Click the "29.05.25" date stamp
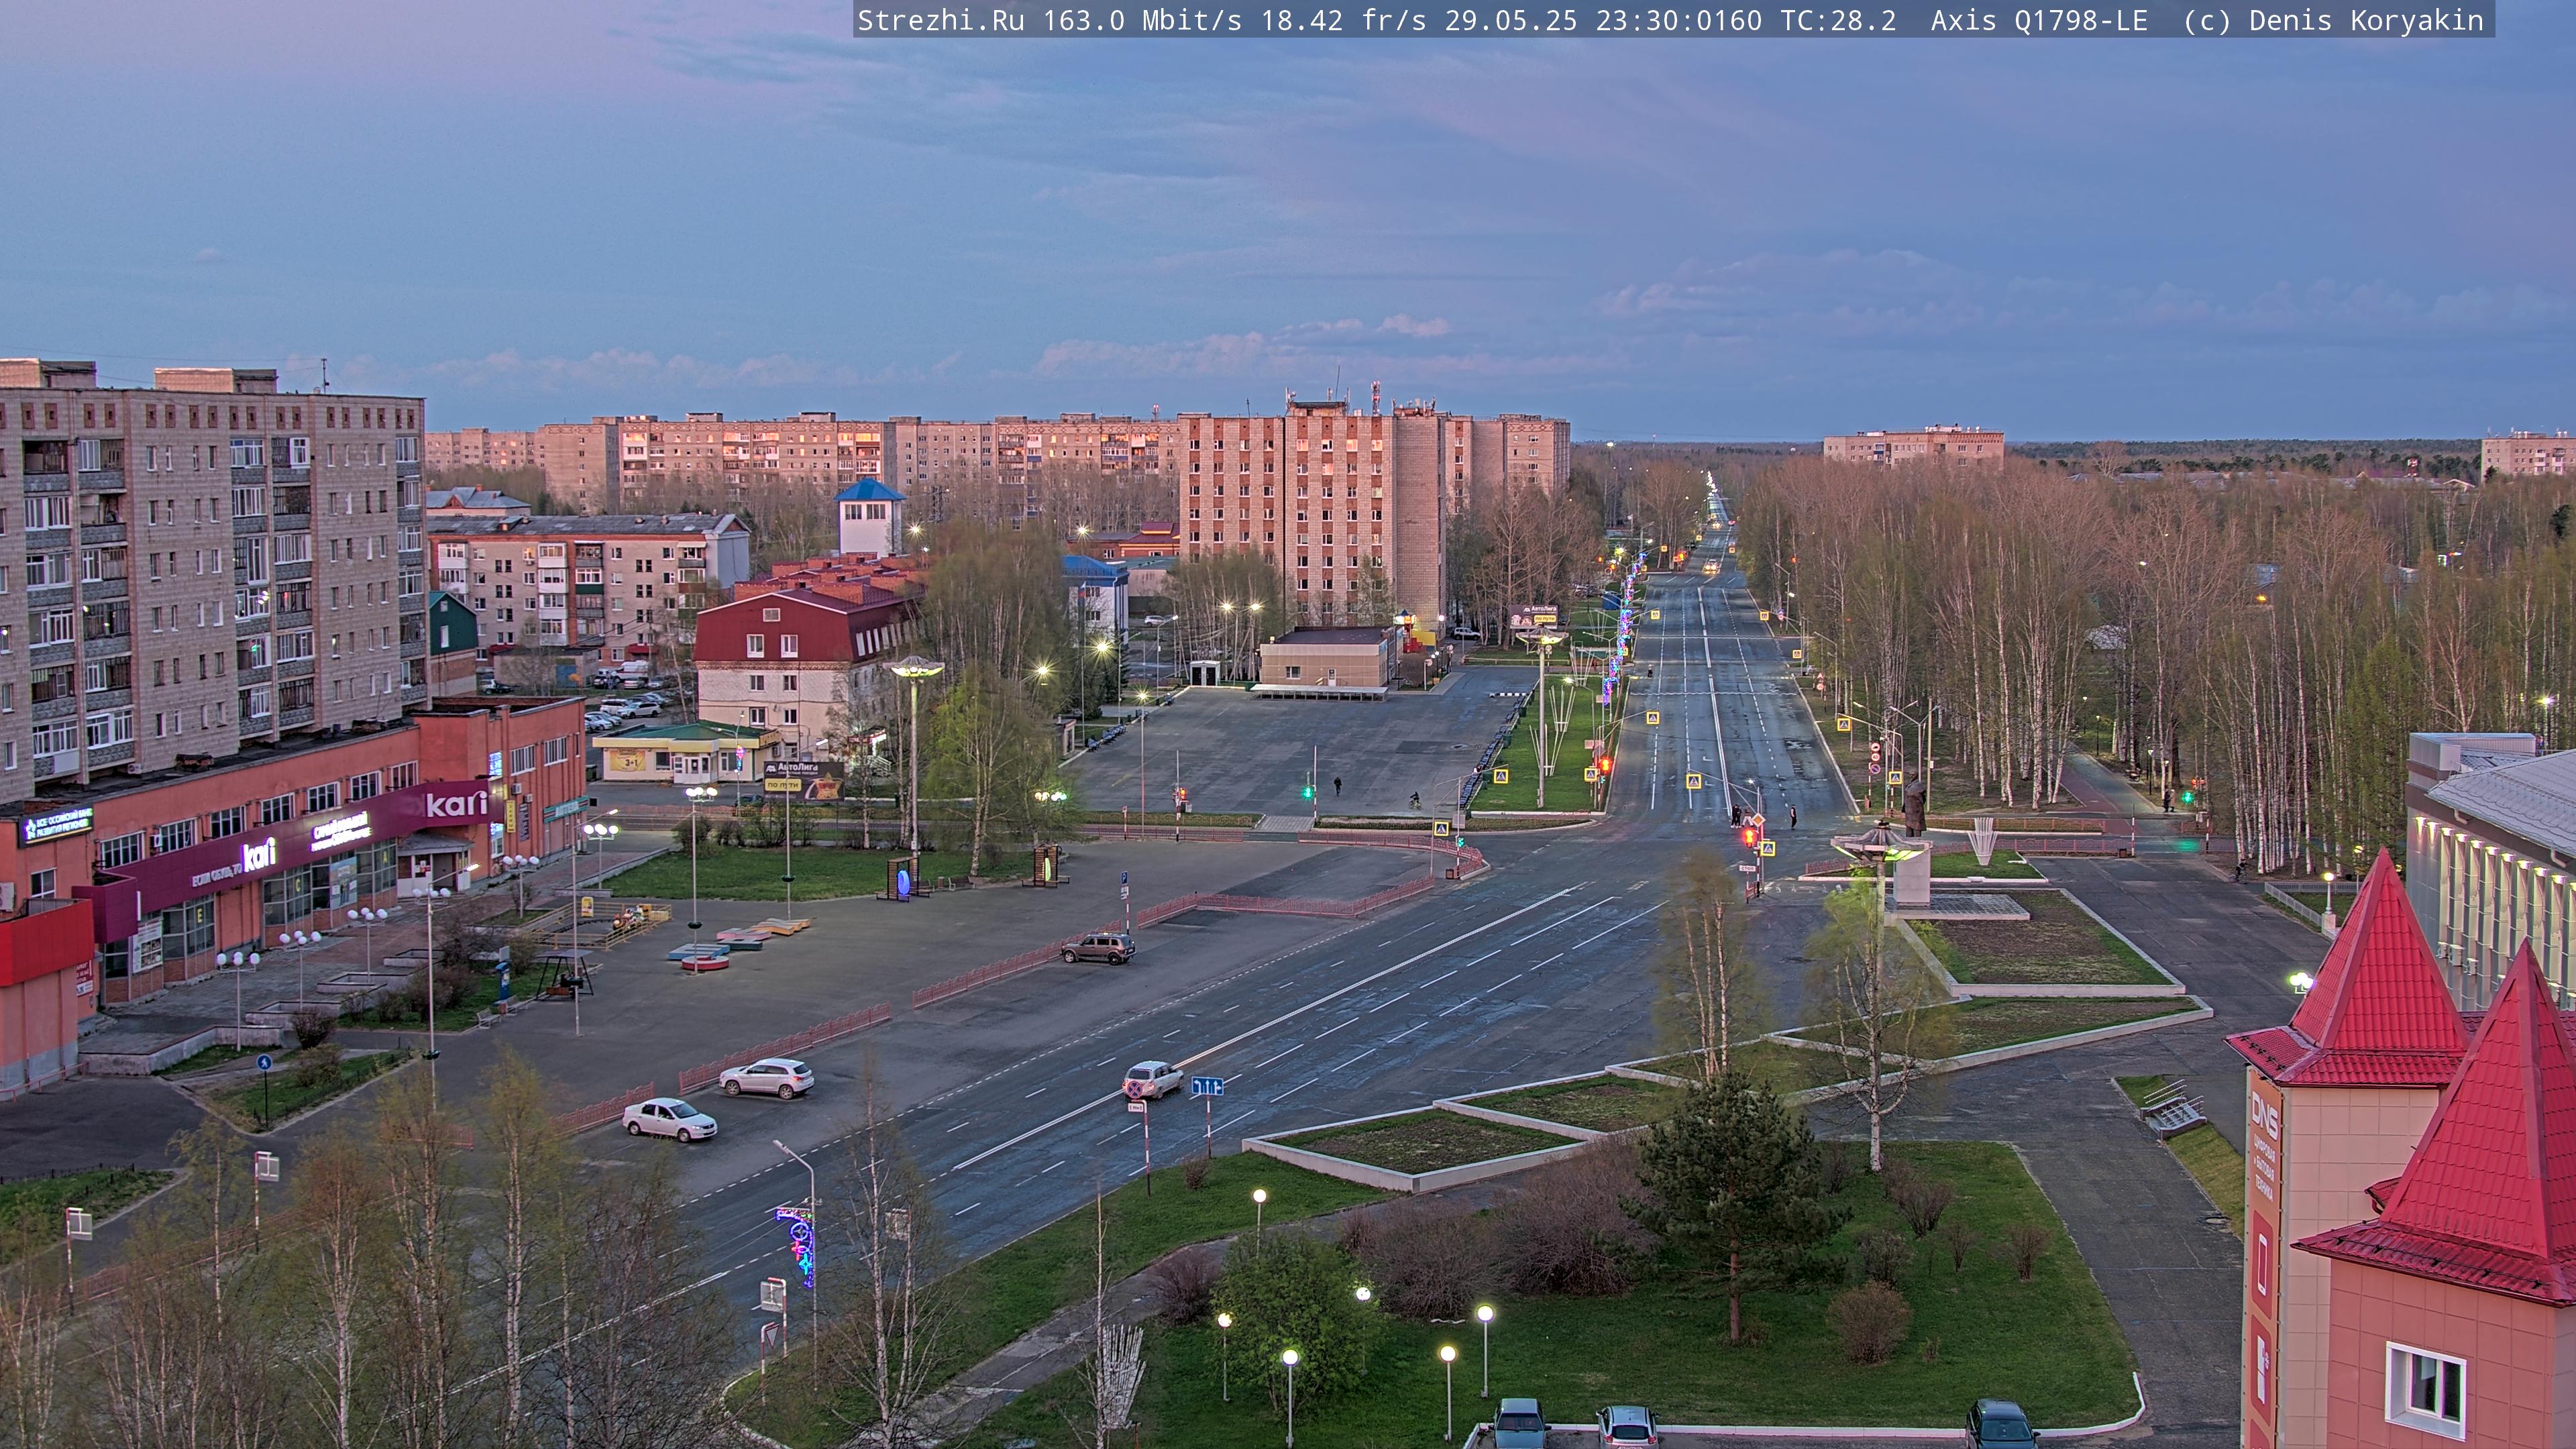Screen dimensions: 2576x1449 1511,20
